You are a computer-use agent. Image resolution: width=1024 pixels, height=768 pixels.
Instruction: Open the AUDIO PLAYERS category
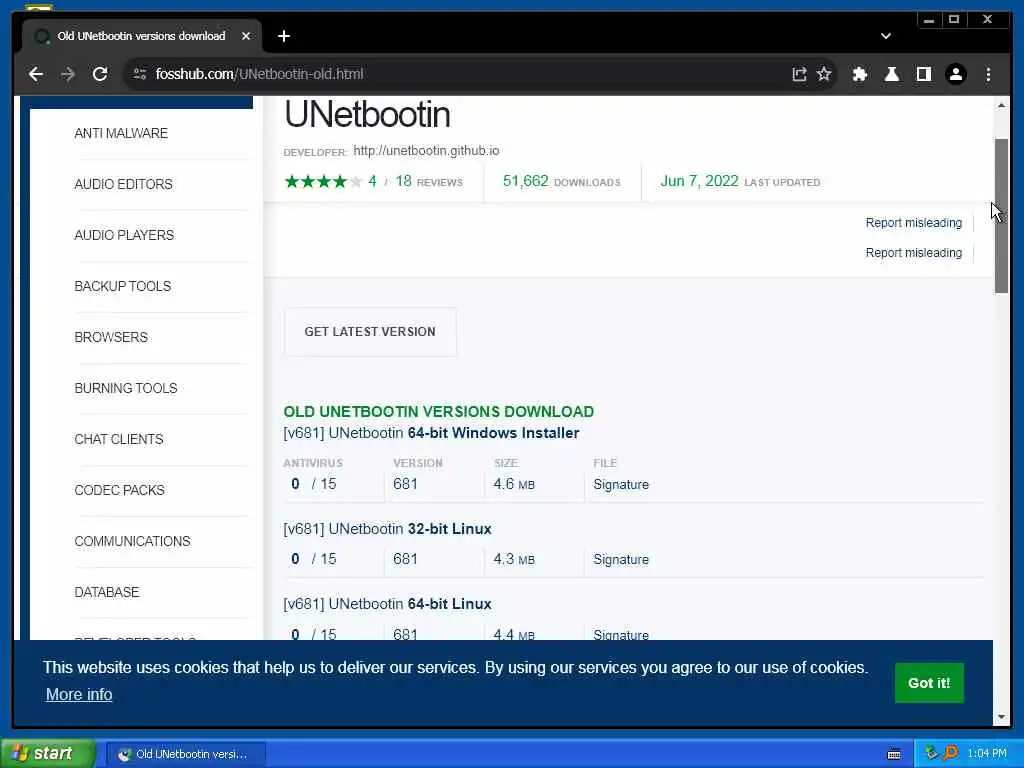click(x=124, y=235)
